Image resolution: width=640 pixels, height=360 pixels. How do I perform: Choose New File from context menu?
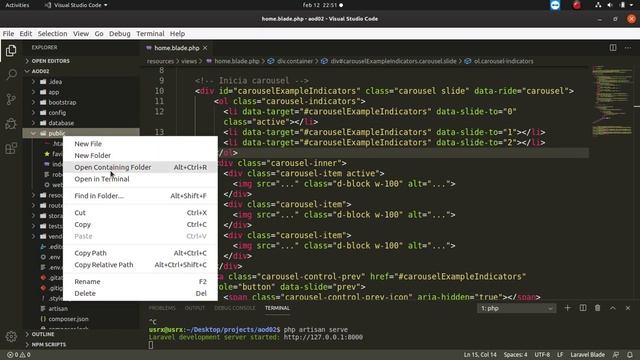140,144
